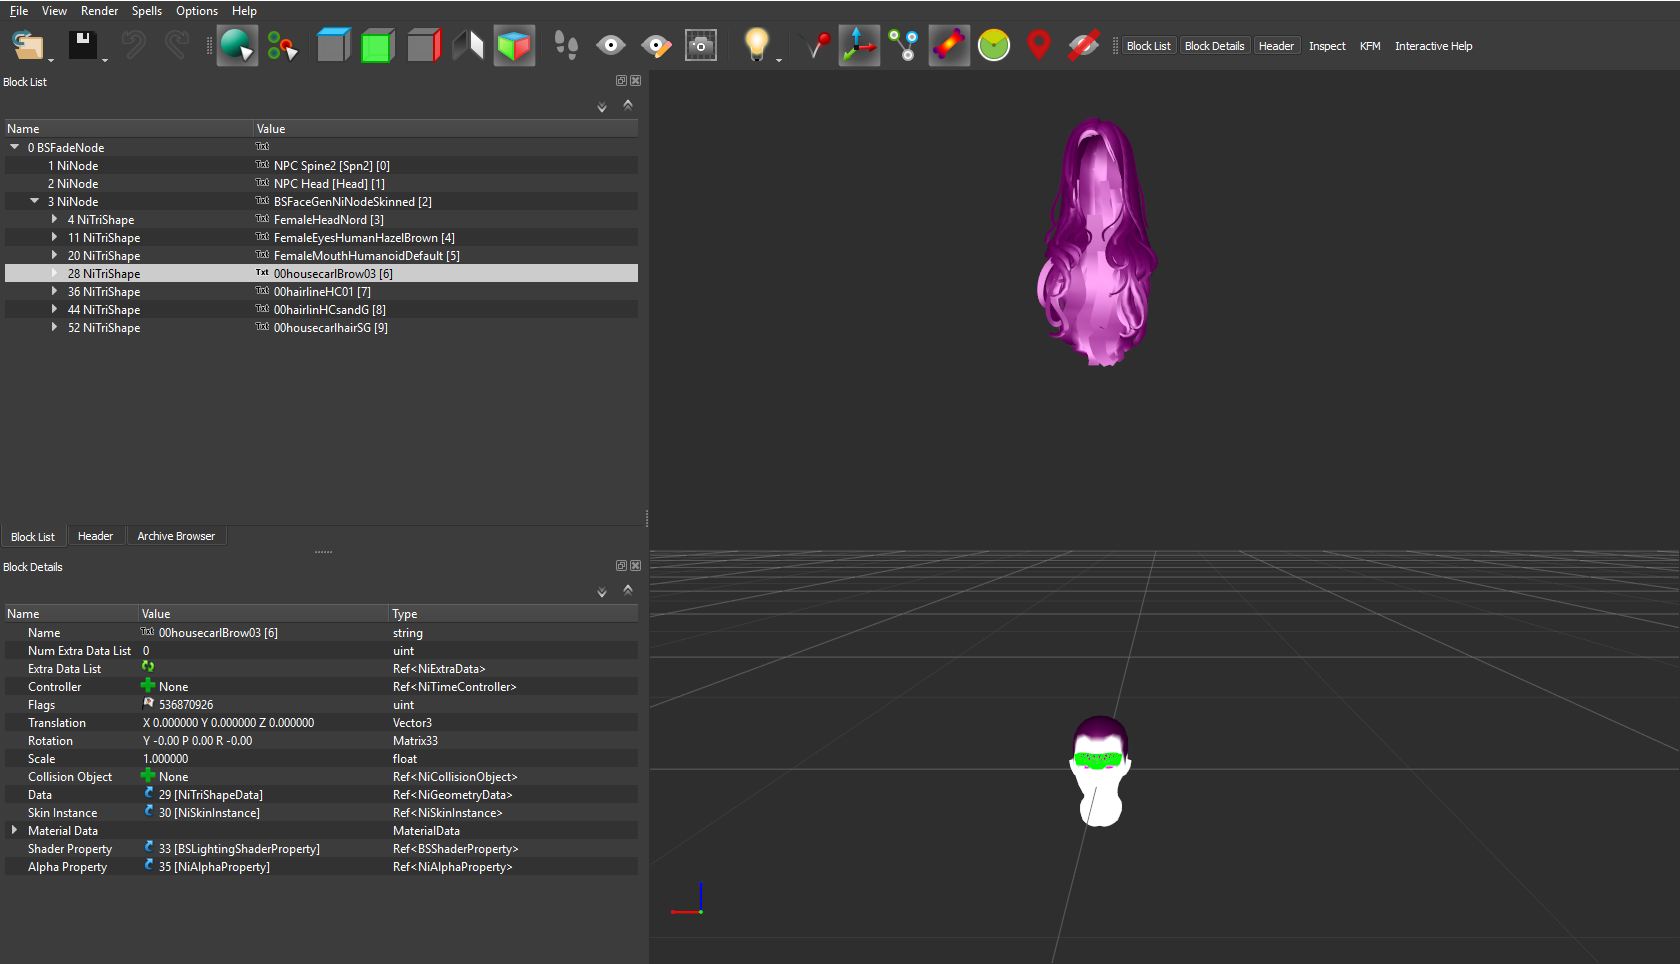The image size is (1680, 964).
Task: Click the lightbulb lighting icon
Action: pos(757,46)
